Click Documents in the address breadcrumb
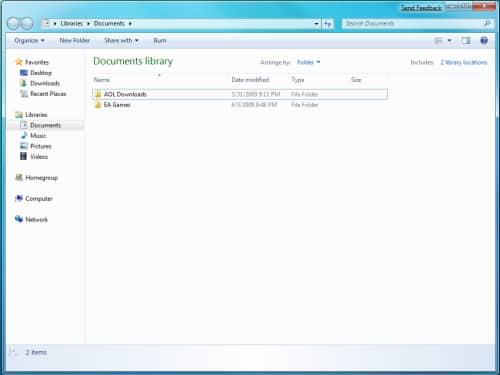This screenshot has height=375, width=500. tap(109, 24)
